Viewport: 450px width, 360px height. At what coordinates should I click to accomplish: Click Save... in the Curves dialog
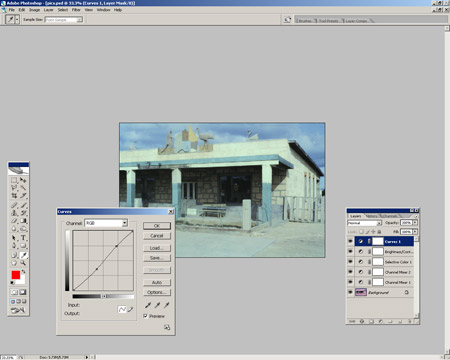pyautogui.click(x=157, y=258)
